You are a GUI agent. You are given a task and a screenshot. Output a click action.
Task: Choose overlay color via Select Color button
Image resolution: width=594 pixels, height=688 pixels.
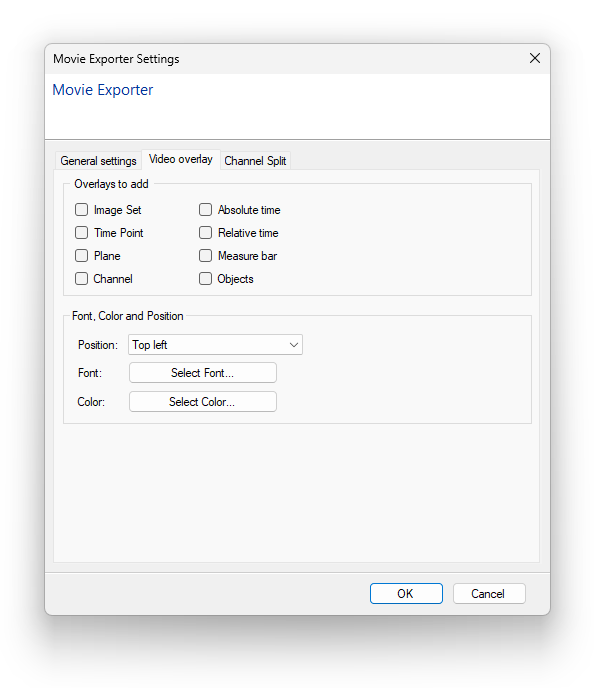click(203, 401)
